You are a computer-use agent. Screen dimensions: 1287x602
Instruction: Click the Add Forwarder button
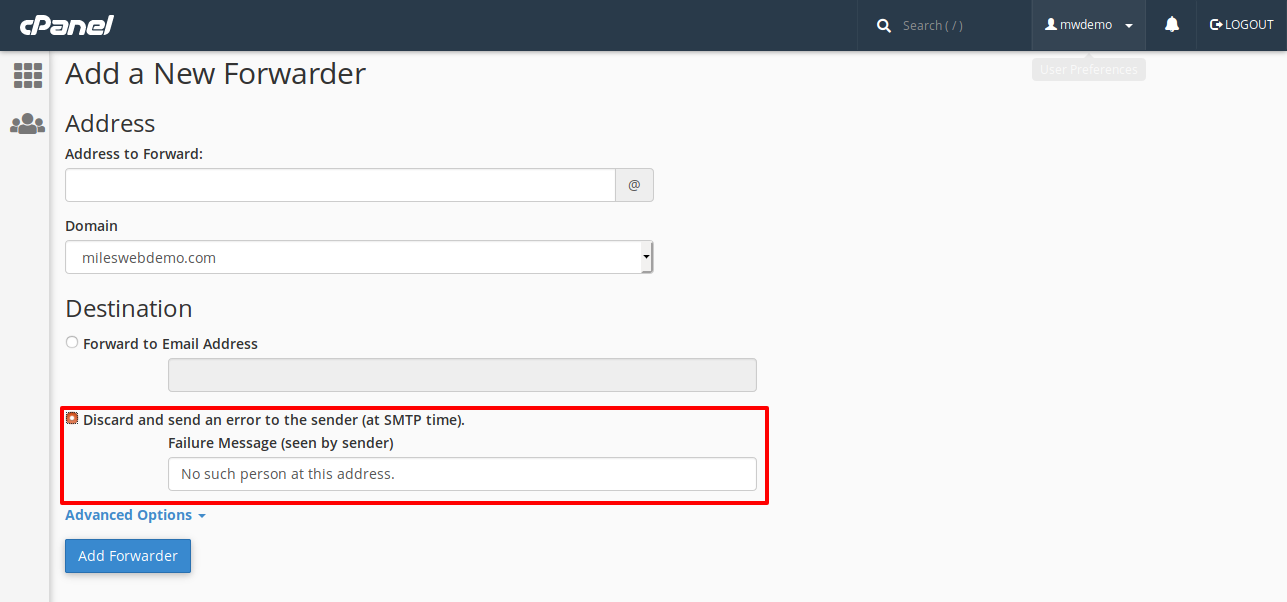(128, 556)
